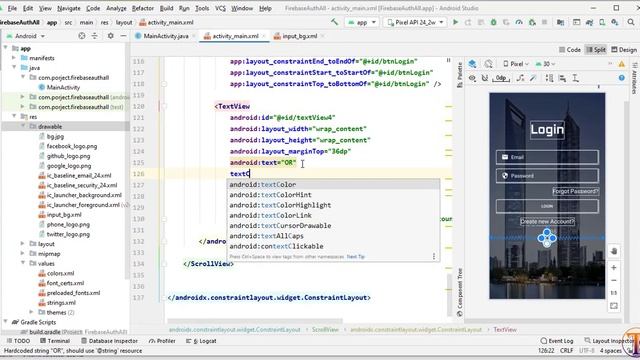Screen dimensions: 640x360
Task: Switch editor to Split view
Action: point(596,49)
